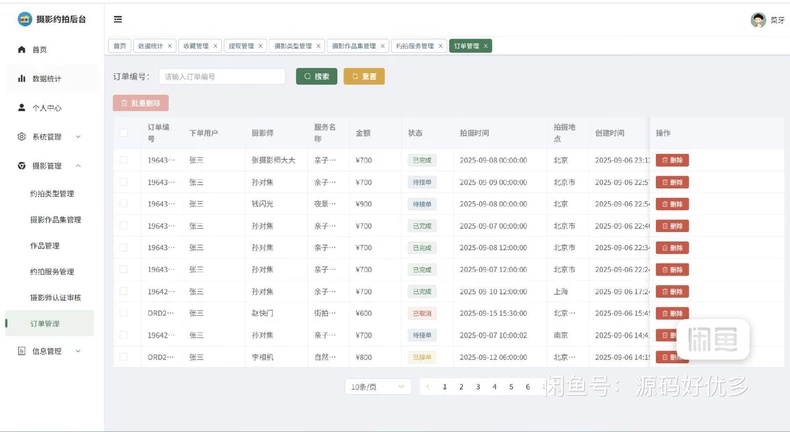
Task: Close the 数据统计 tab with its X
Action: pos(170,46)
